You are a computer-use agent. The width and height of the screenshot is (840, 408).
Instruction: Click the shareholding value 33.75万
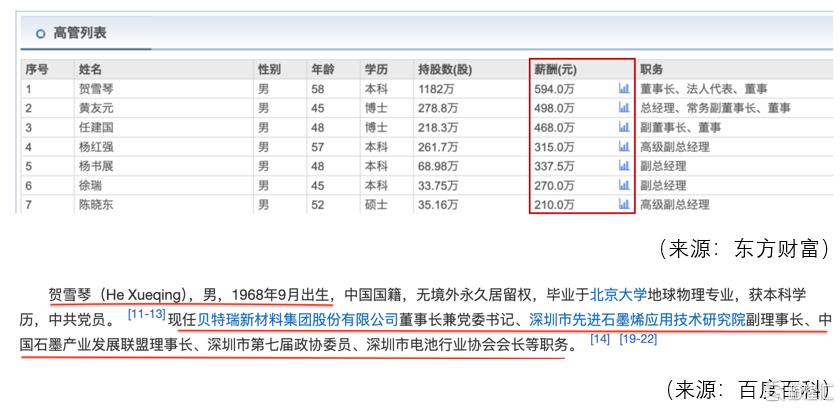pyautogui.click(x=438, y=185)
